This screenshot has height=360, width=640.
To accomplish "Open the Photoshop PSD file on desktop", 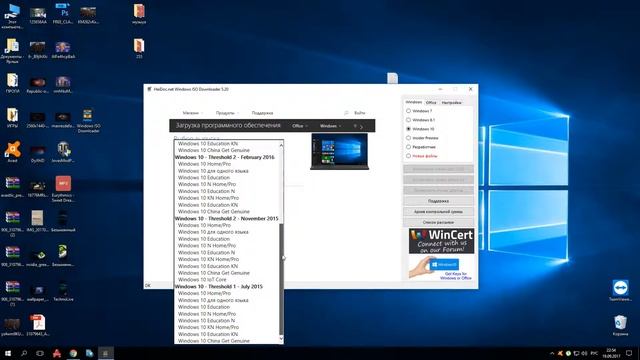I will pyautogui.click(x=63, y=14).
